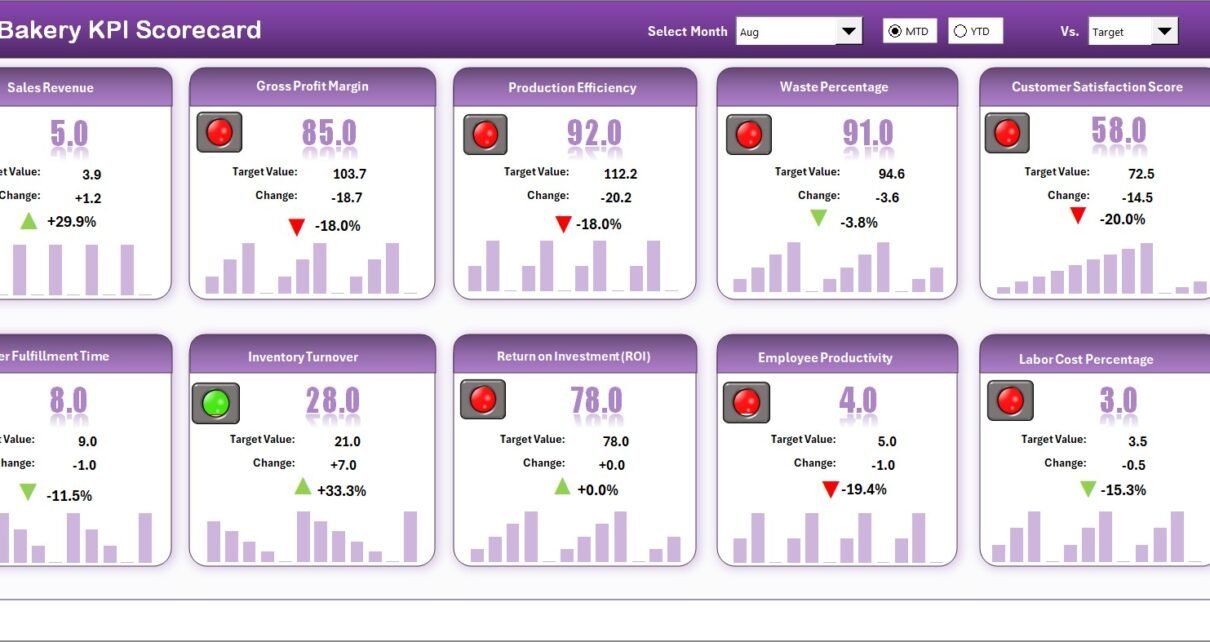Click the green status light on Inventory Turnover
1210x642 pixels.
(x=216, y=403)
